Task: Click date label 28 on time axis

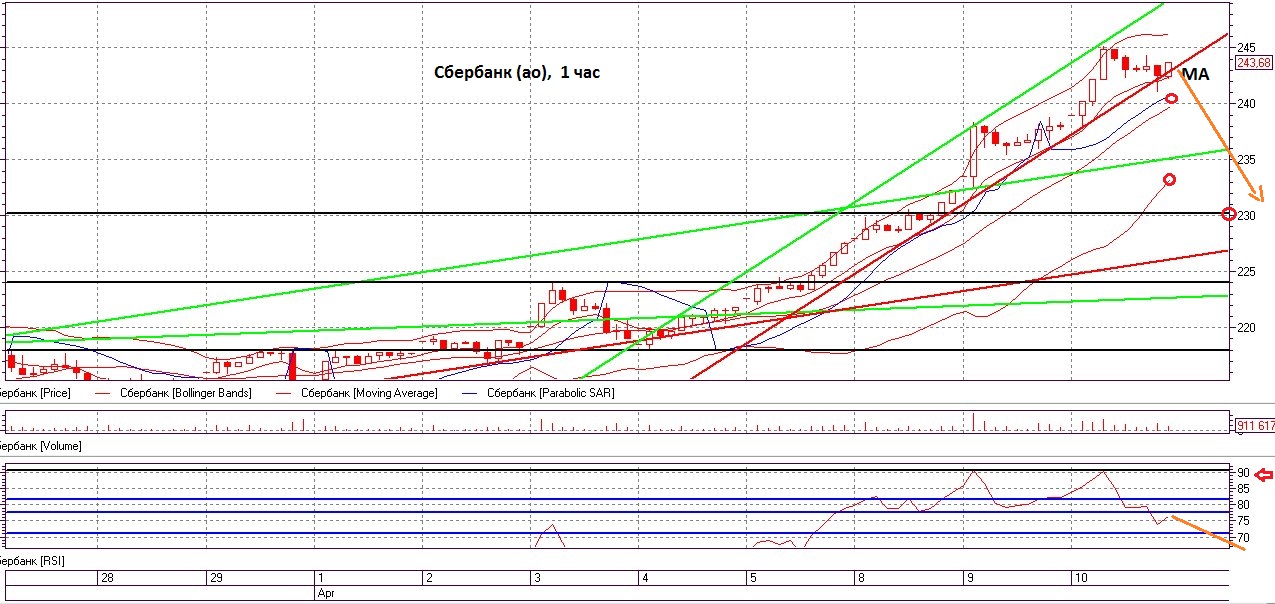Action: coord(107,578)
